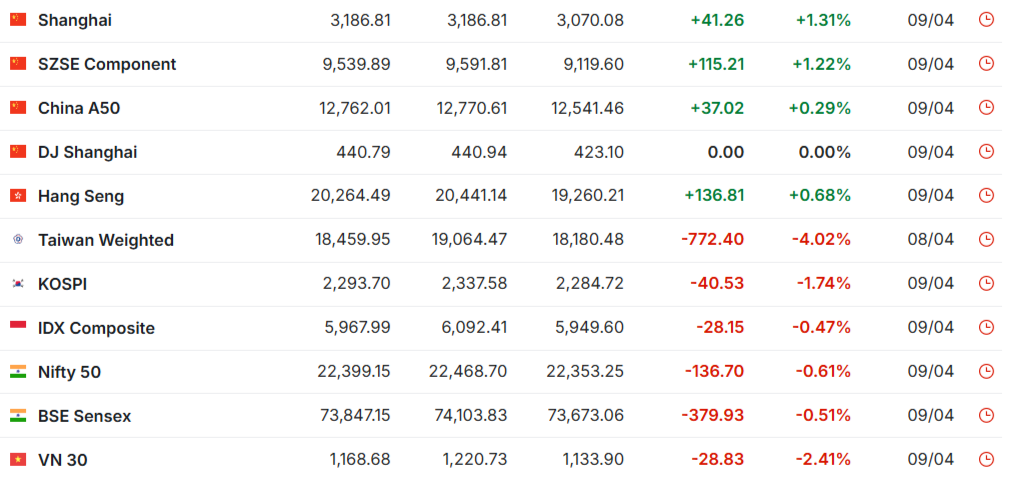Go to the China A50 index
Screen dimensions: 1009x477
(79, 108)
